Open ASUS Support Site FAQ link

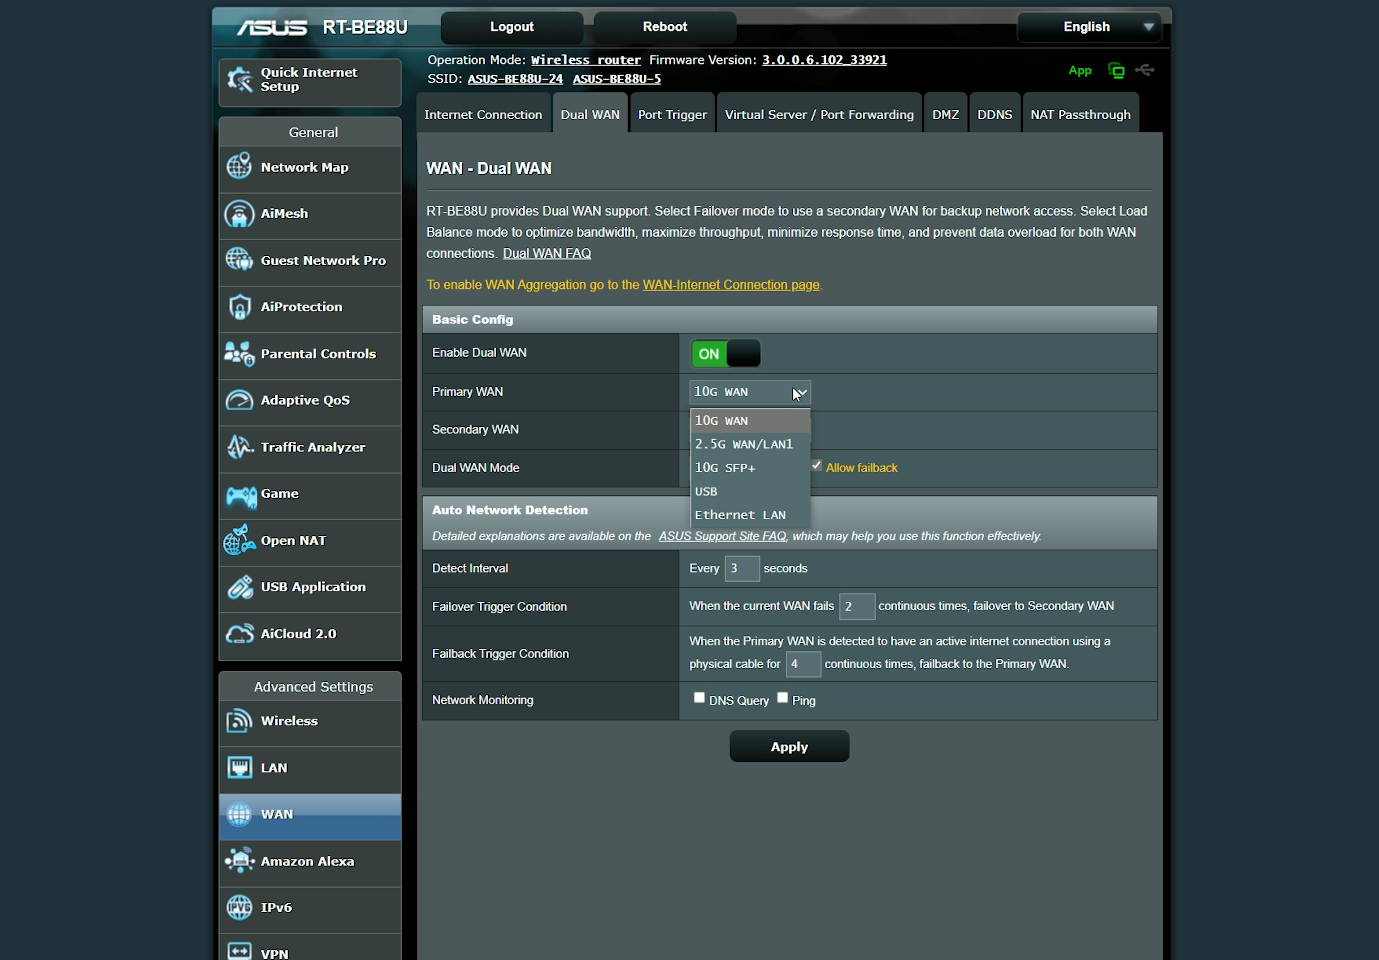pyautogui.click(x=722, y=536)
